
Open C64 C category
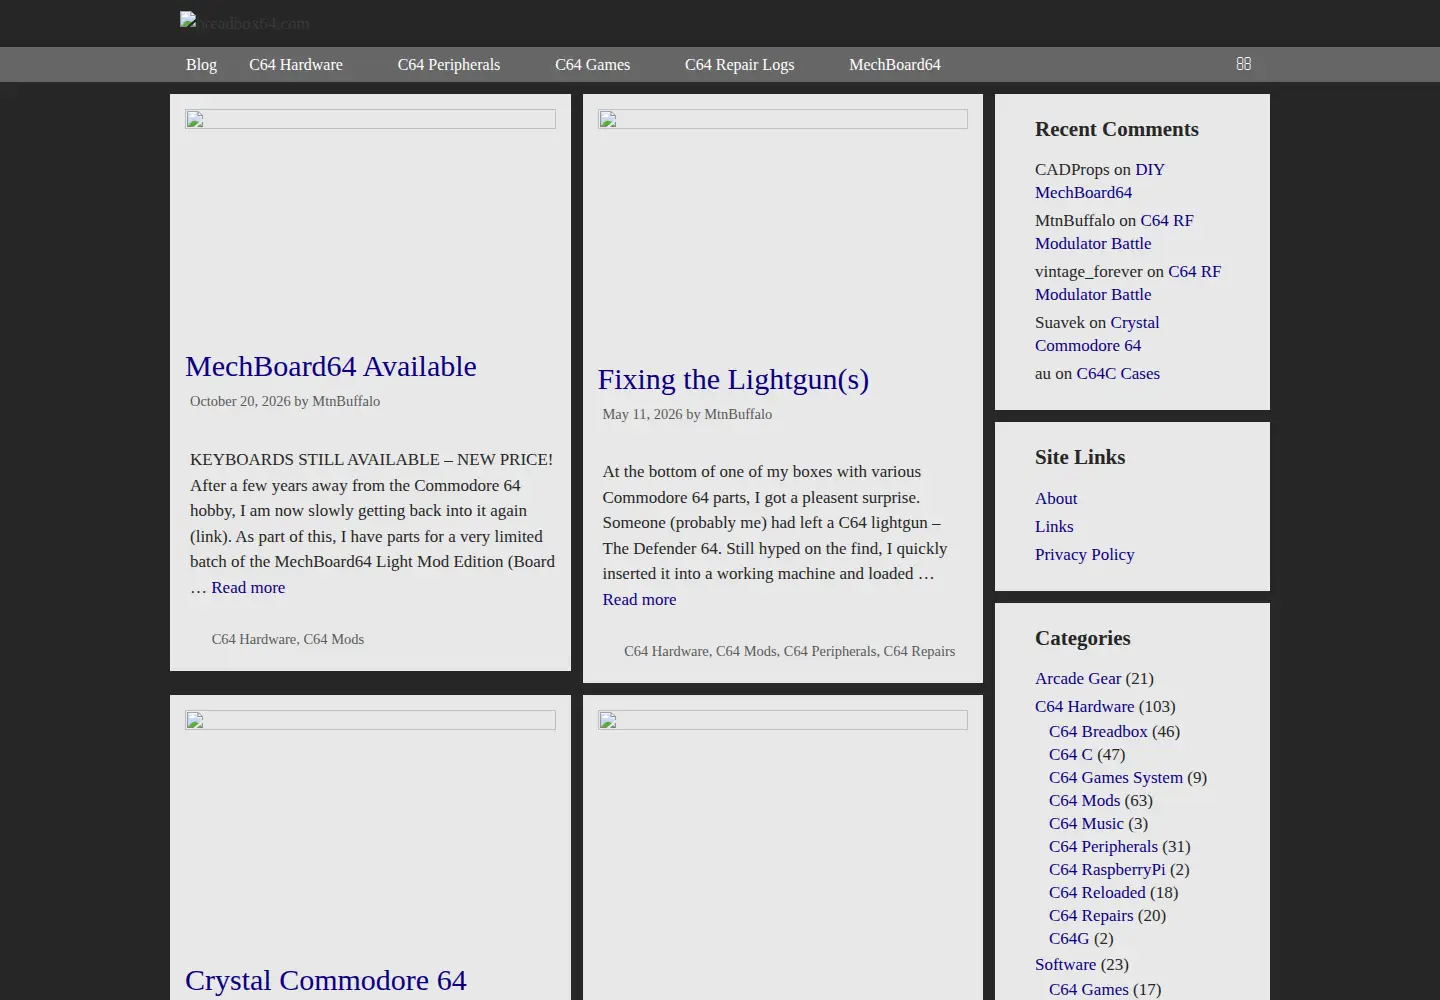pyautogui.click(x=1071, y=754)
